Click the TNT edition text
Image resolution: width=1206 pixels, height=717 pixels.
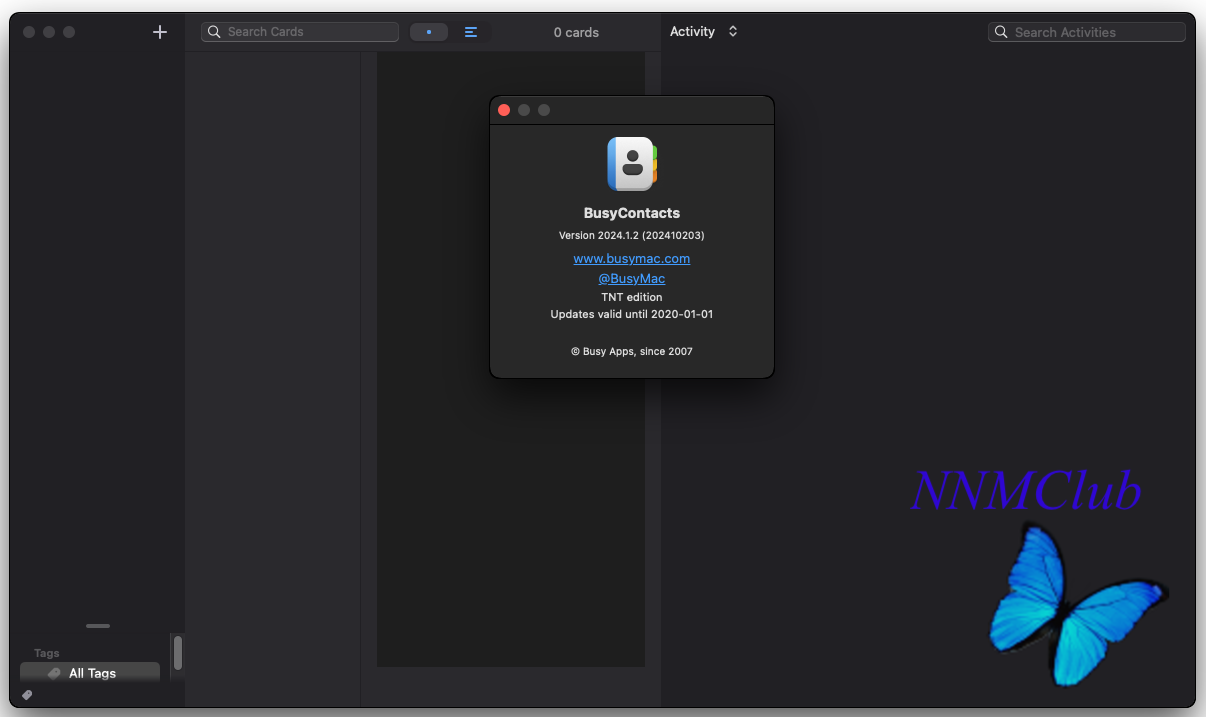pos(632,297)
